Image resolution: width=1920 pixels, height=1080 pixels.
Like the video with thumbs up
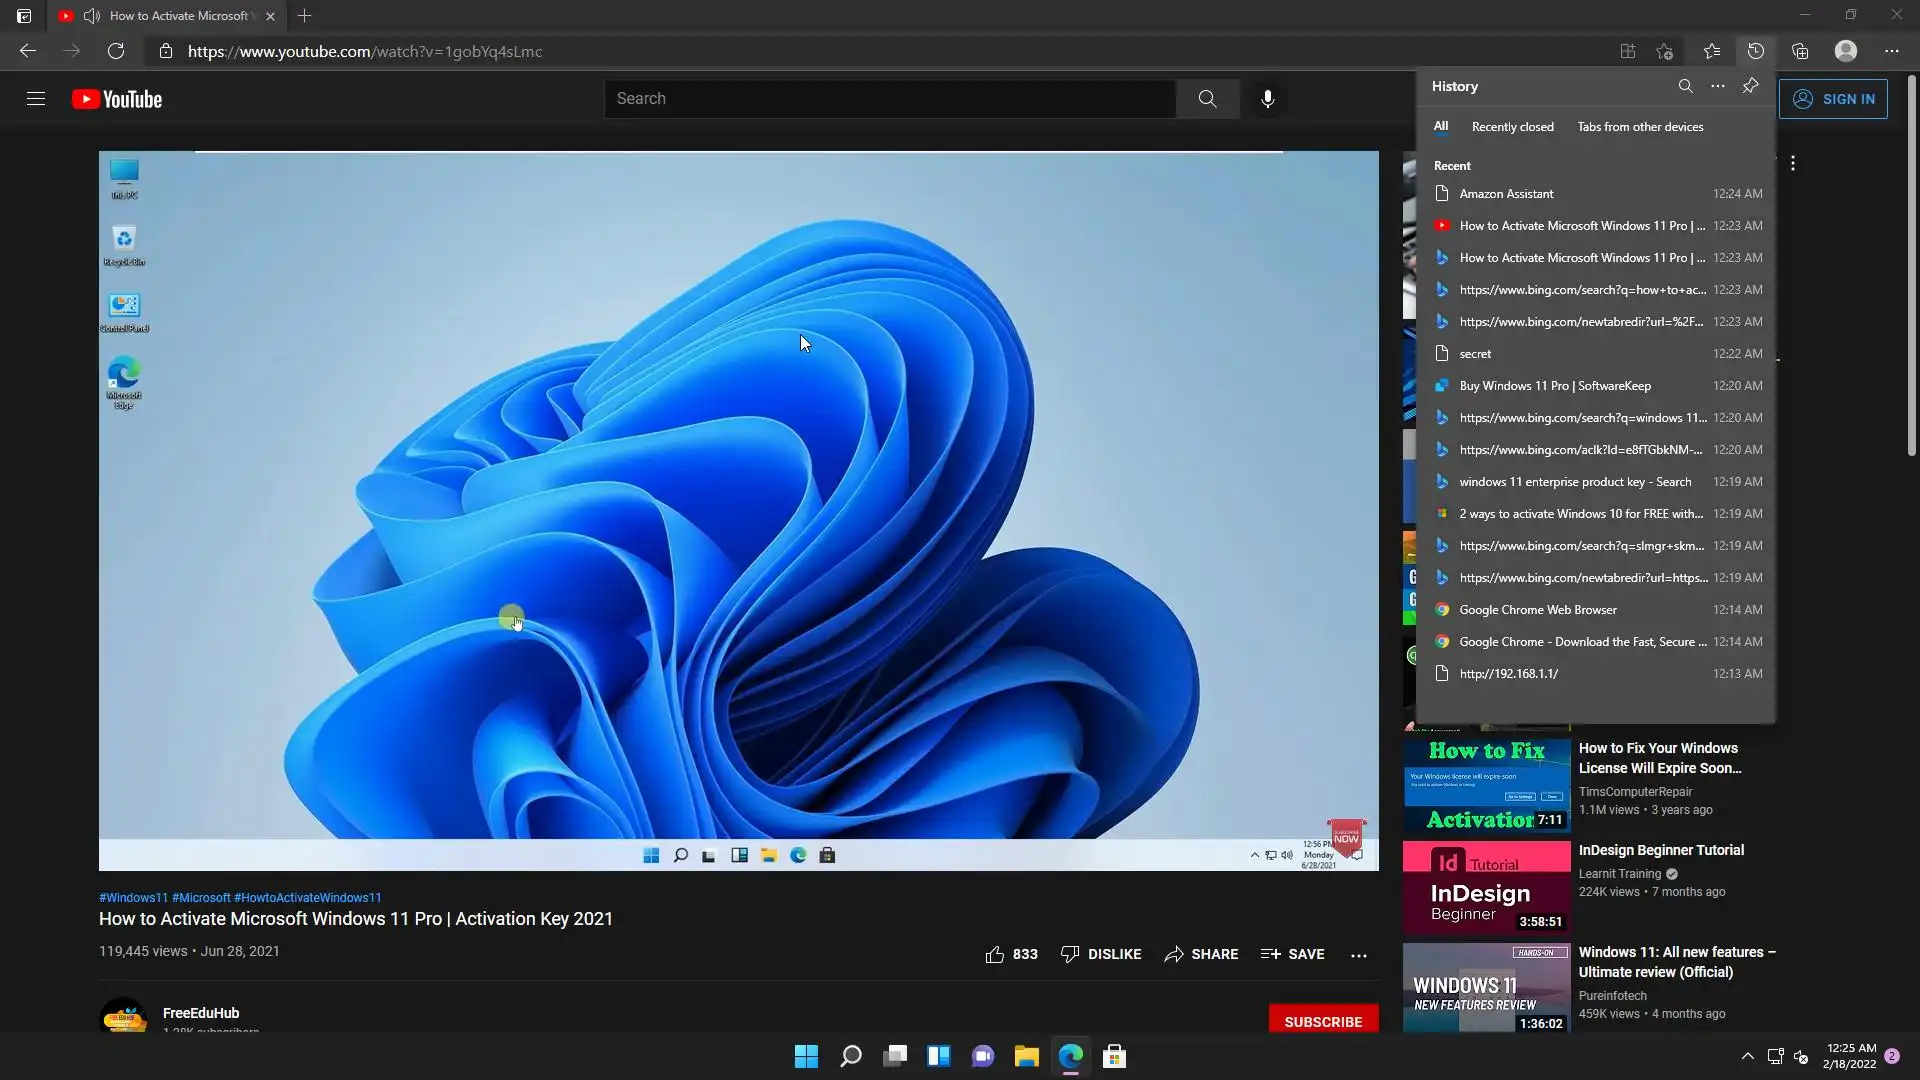coord(995,954)
